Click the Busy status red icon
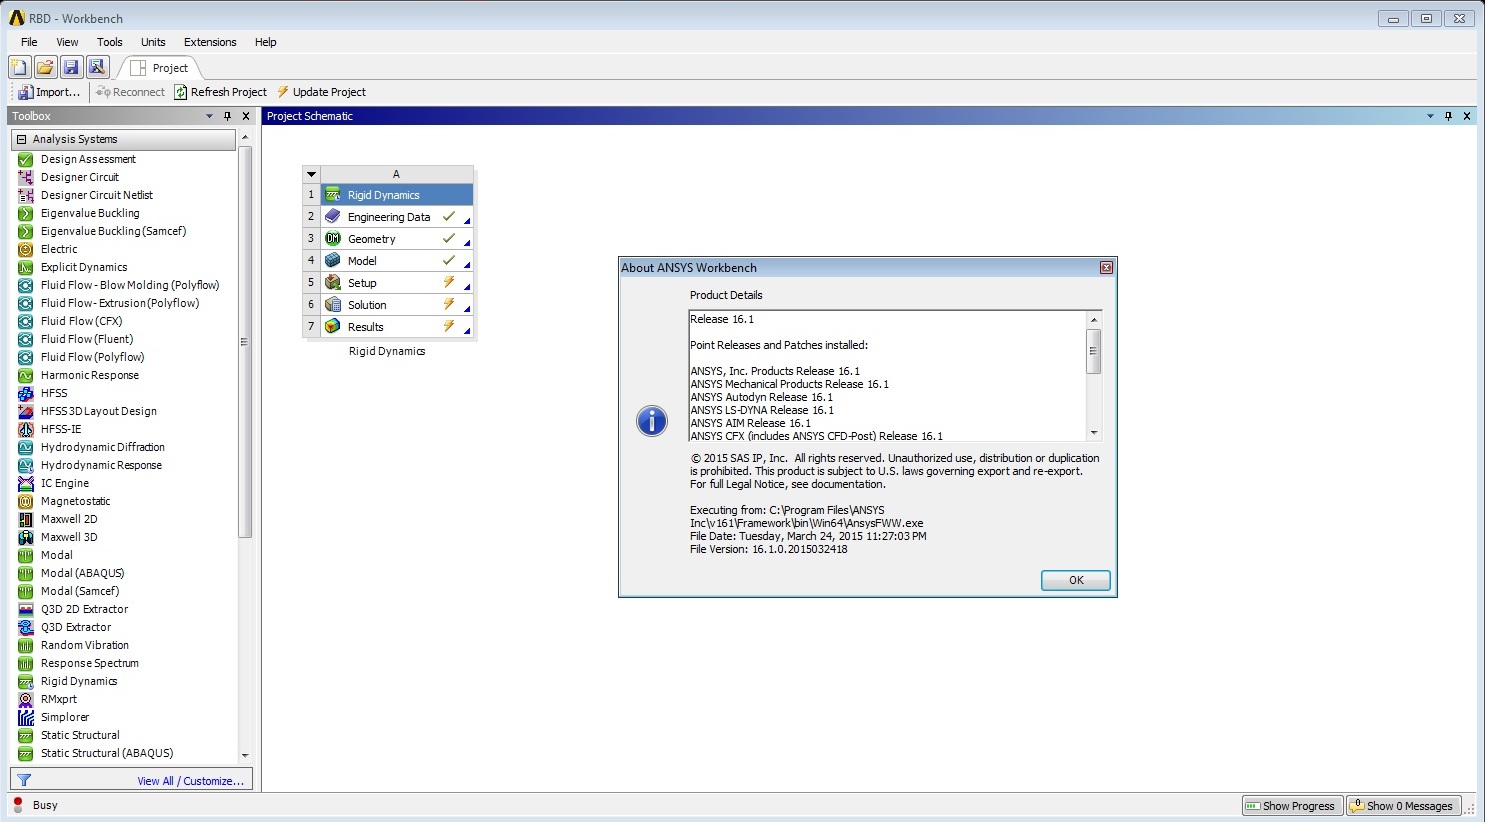This screenshot has height=822, width=1485. click(18, 805)
